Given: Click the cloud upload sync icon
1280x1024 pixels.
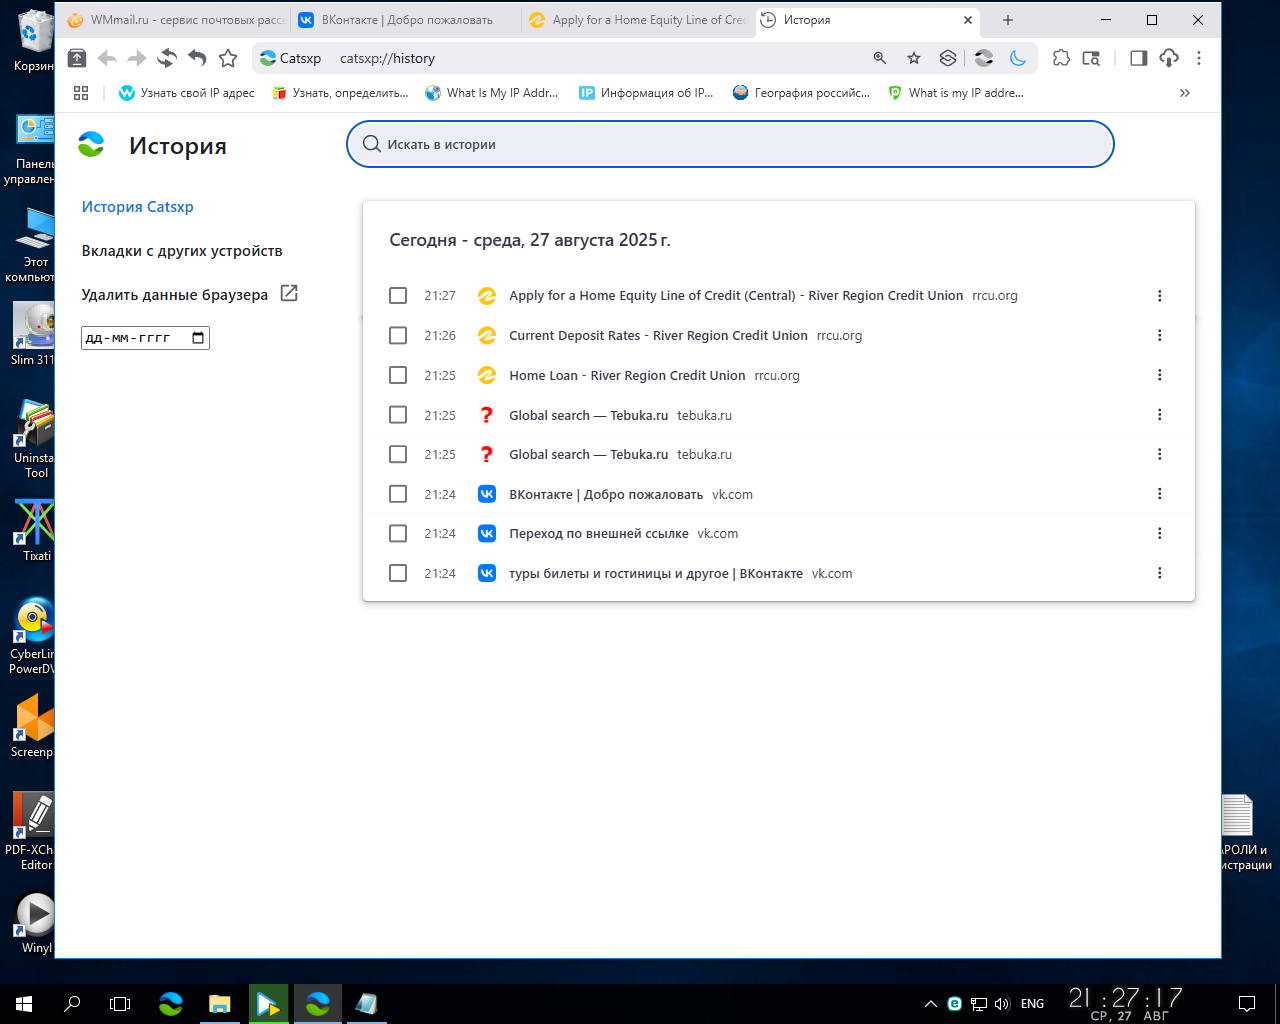Looking at the screenshot, I should click(1169, 58).
